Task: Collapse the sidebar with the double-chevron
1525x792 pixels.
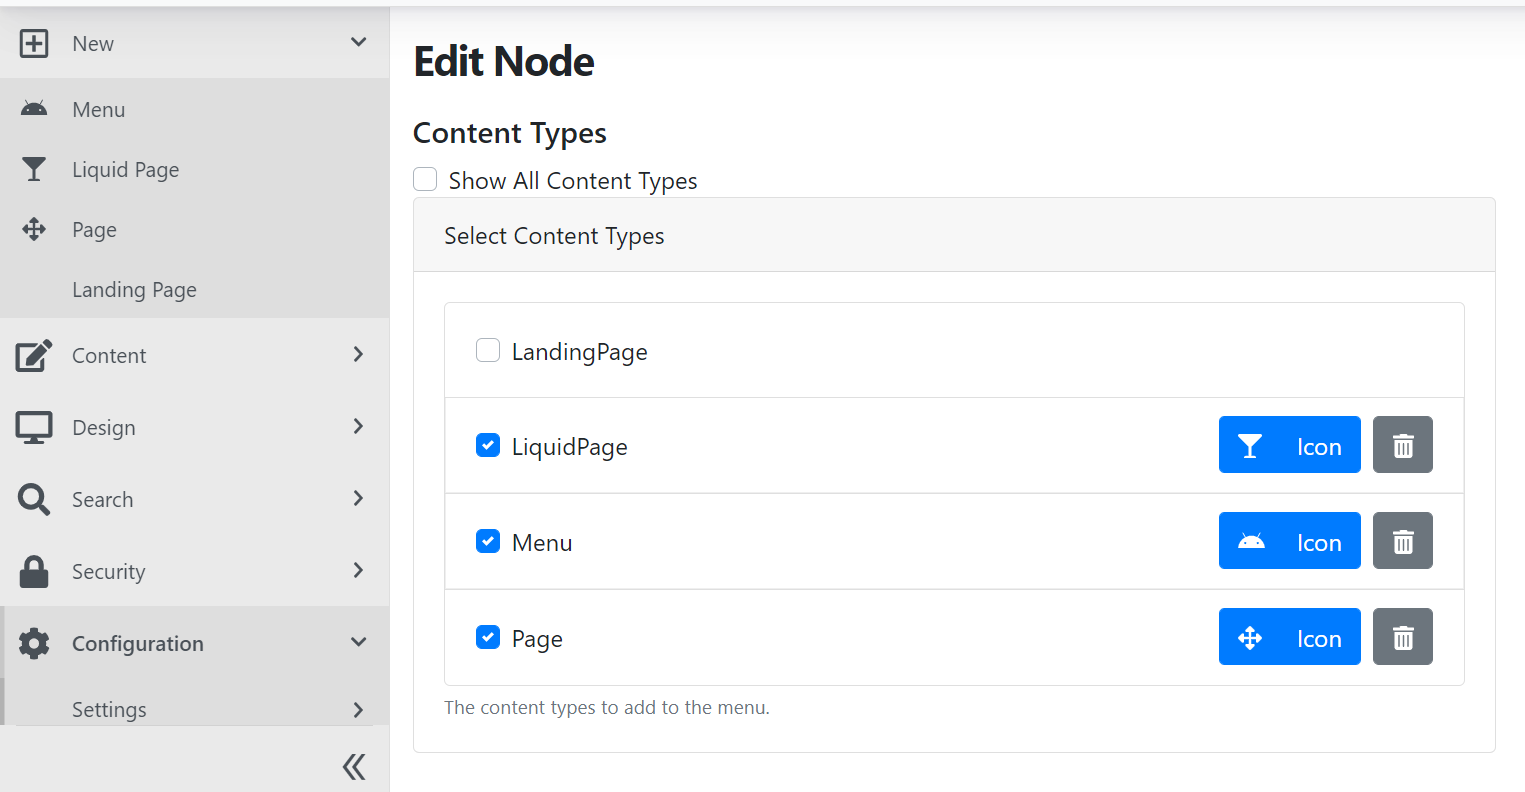Action: 353,766
